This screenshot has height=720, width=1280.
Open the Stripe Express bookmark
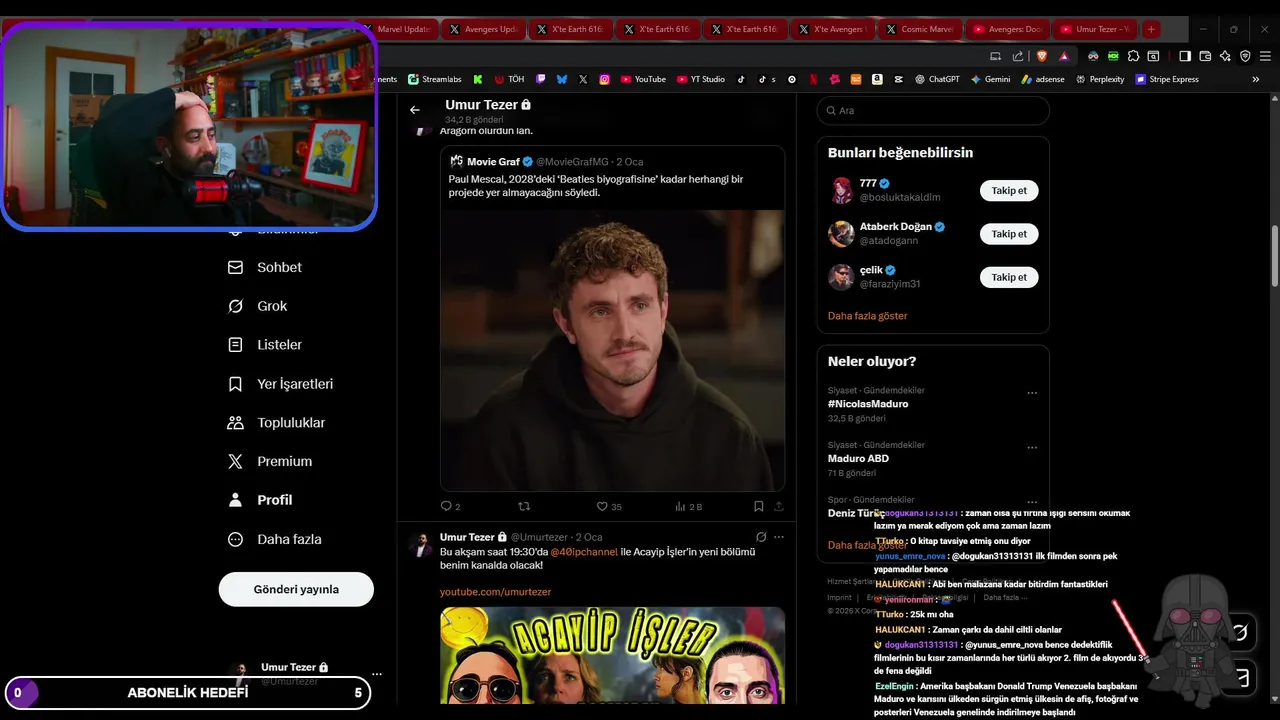click(x=1167, y=79)
